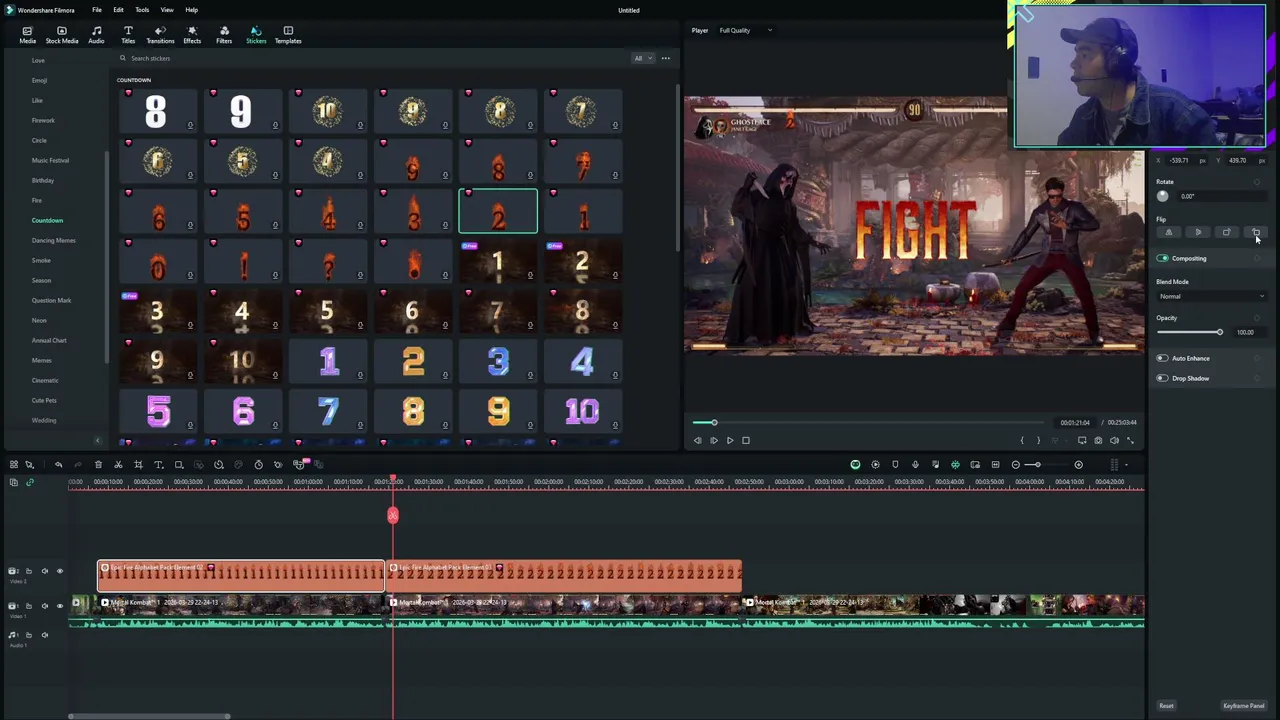Click the red scissors on the playhead
This screenshot has width=1280, height=720.
(x=393, y=515)
